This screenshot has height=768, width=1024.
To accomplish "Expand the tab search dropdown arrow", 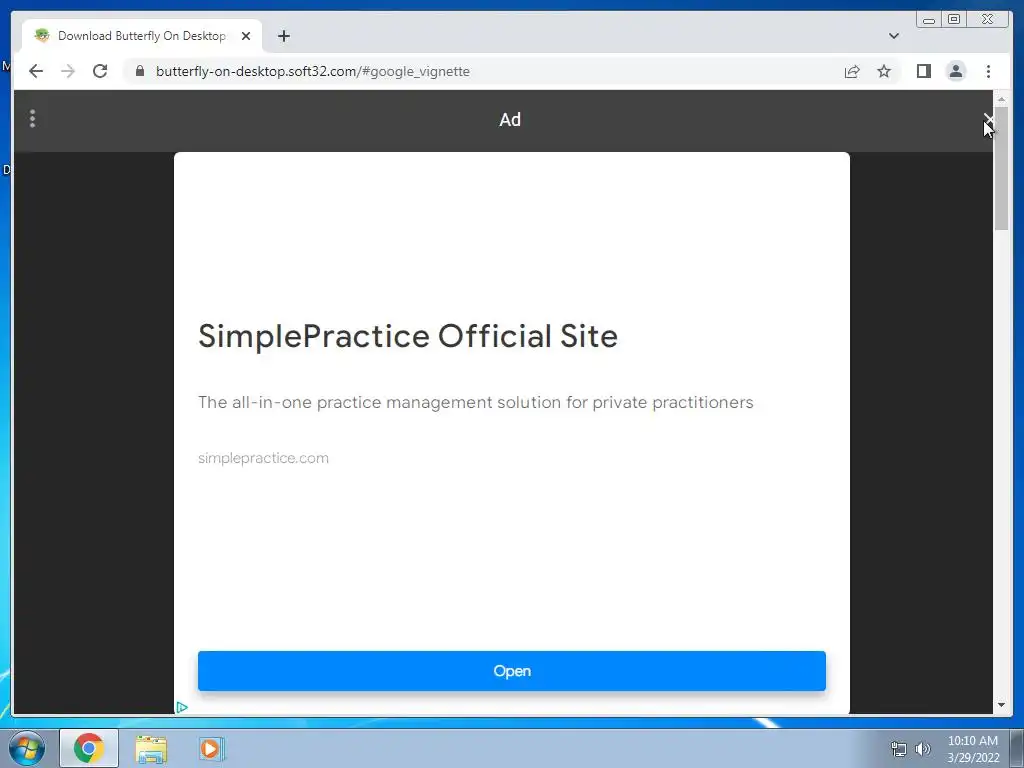I will pyautogui.click(x=893, y=36).
